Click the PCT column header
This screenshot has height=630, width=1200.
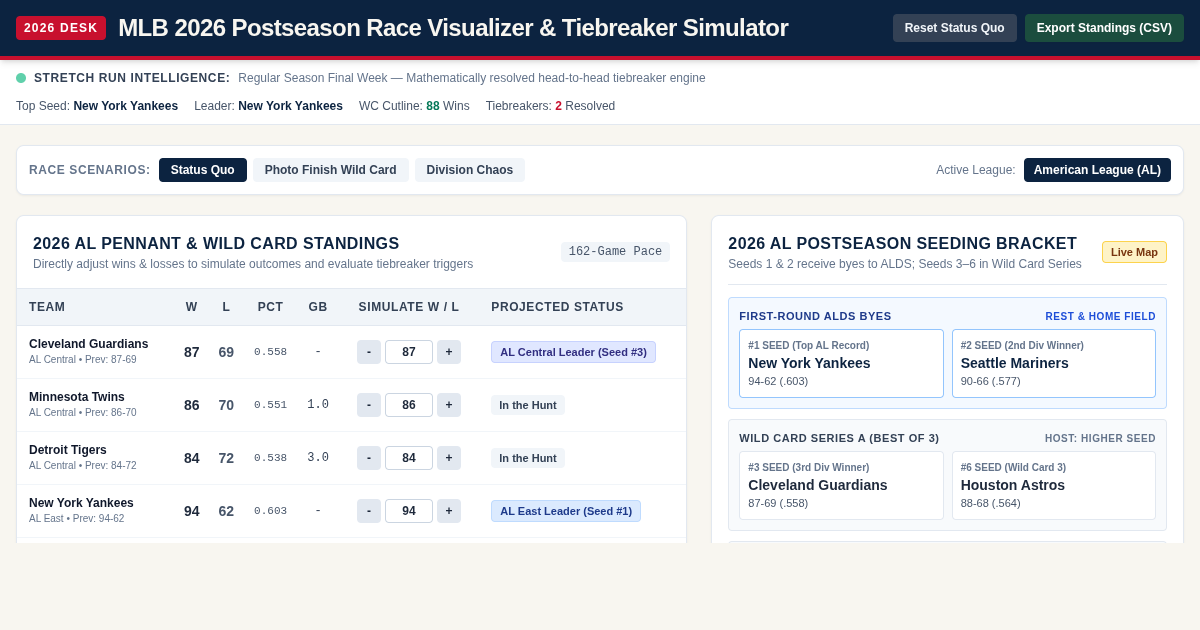tap(270, 307)
